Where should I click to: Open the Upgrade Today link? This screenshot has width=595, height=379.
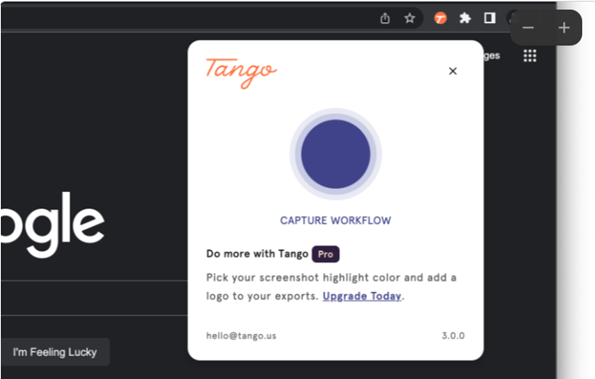click(362, 296)
